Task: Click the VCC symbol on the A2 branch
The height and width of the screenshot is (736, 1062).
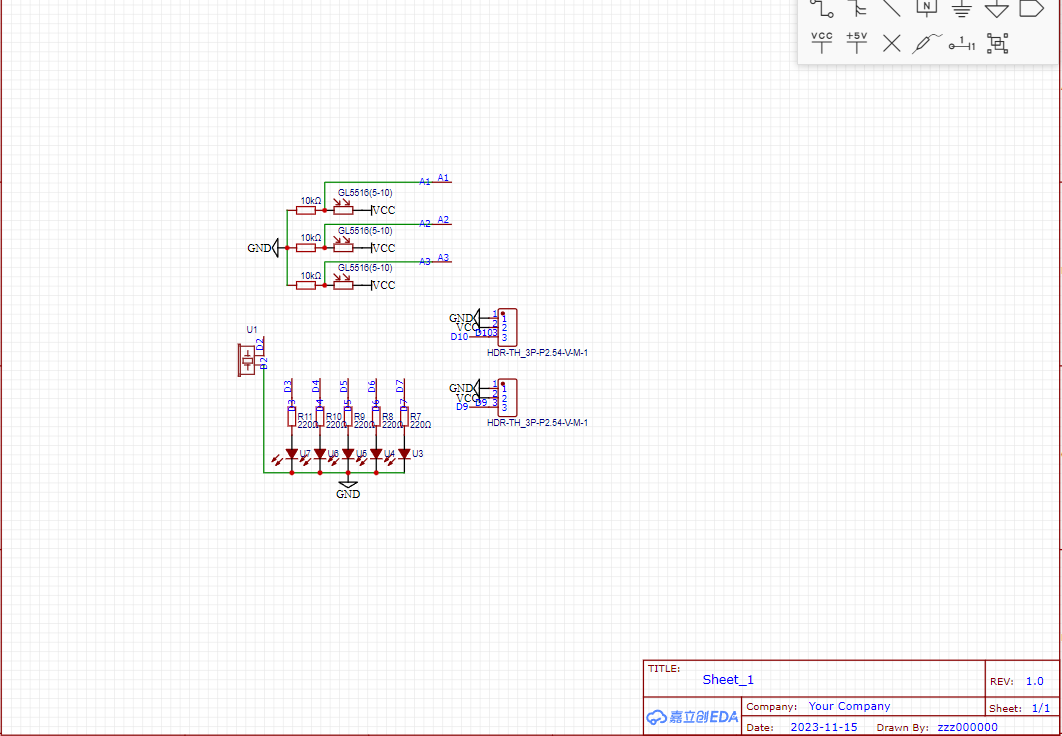Action: 383,248
